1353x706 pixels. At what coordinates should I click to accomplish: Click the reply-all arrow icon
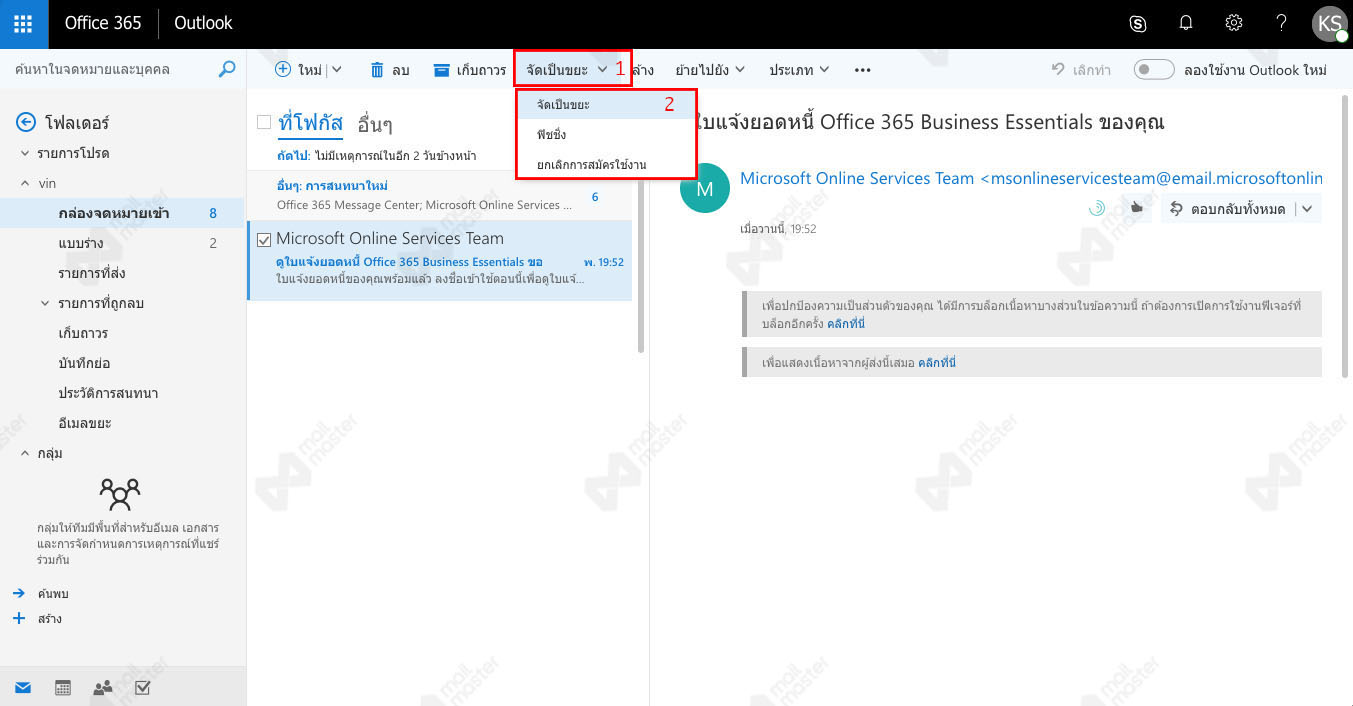[x=1177, y=209]
